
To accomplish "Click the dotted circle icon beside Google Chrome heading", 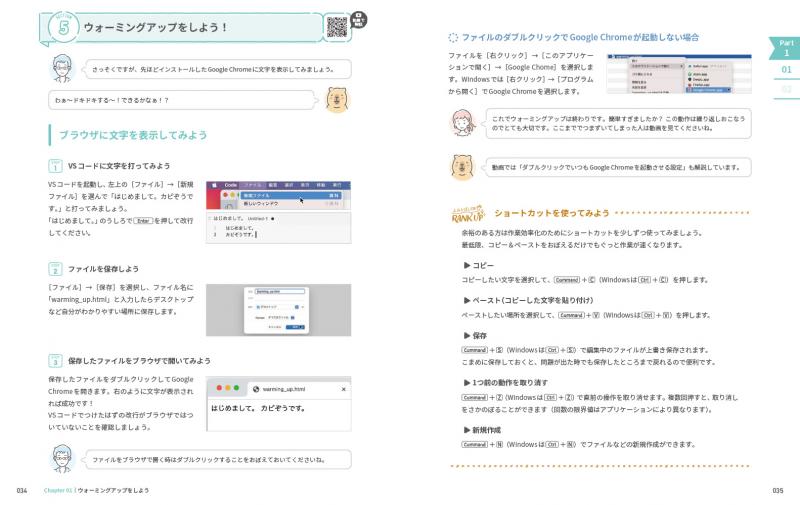I will tap(454, 37).
